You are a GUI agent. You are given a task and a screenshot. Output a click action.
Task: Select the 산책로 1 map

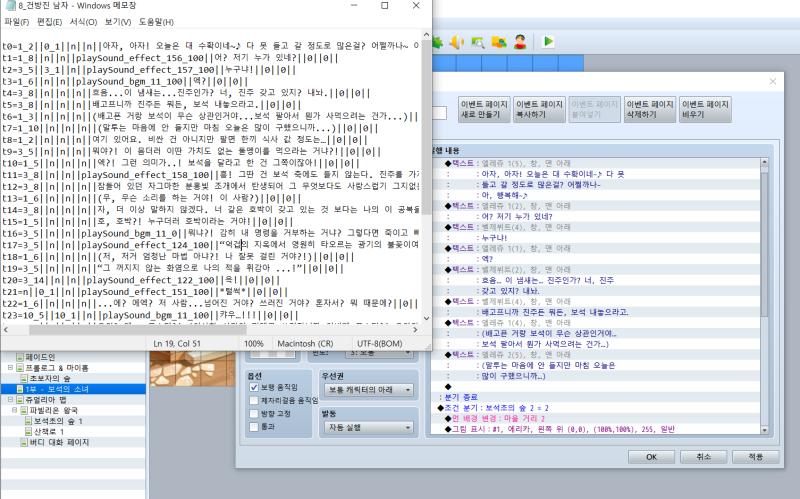coord(49,432)
